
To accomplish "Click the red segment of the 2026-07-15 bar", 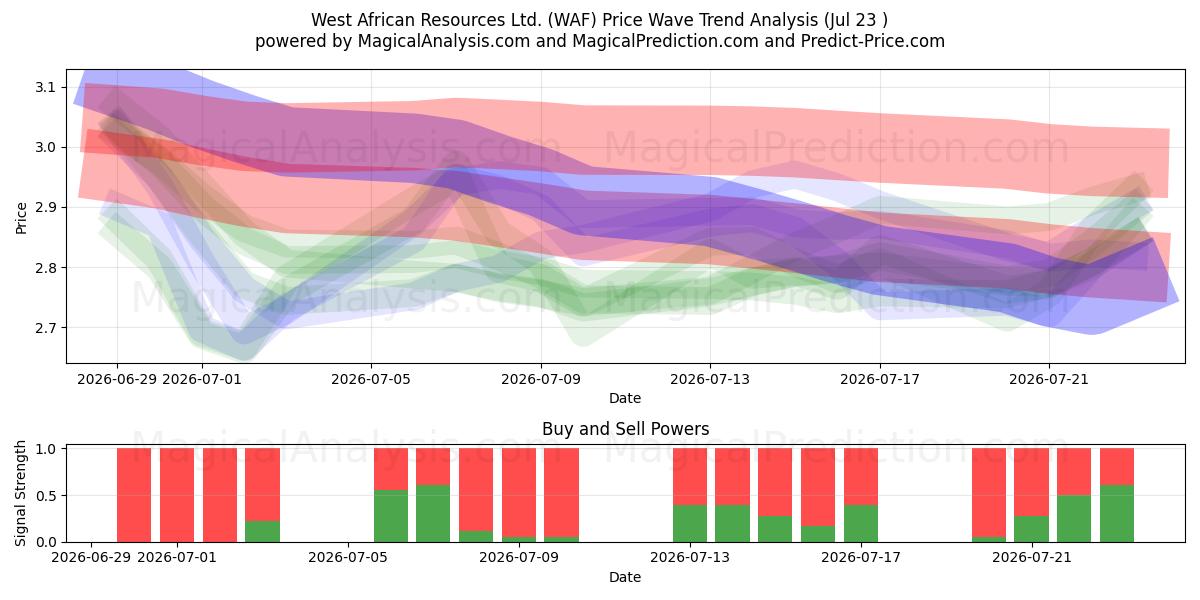I will (775, 482).
